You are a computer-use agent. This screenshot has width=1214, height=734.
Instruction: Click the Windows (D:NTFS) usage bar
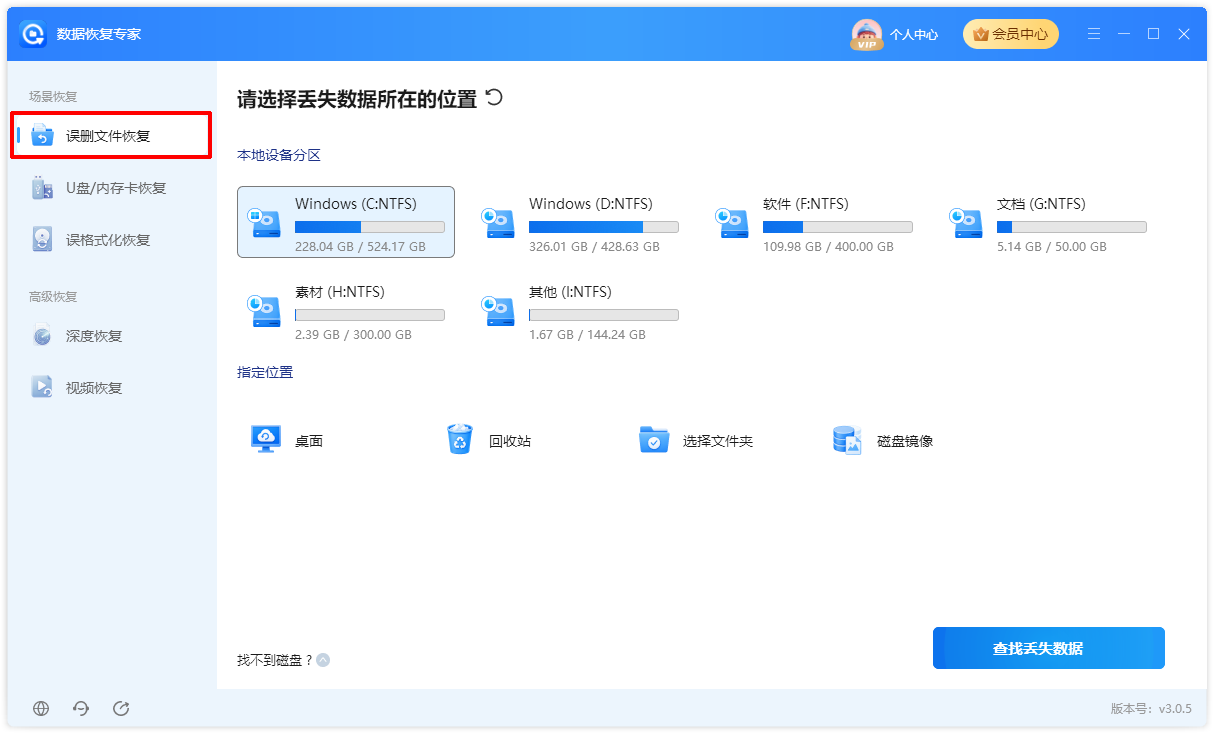[x=604, y=227]
